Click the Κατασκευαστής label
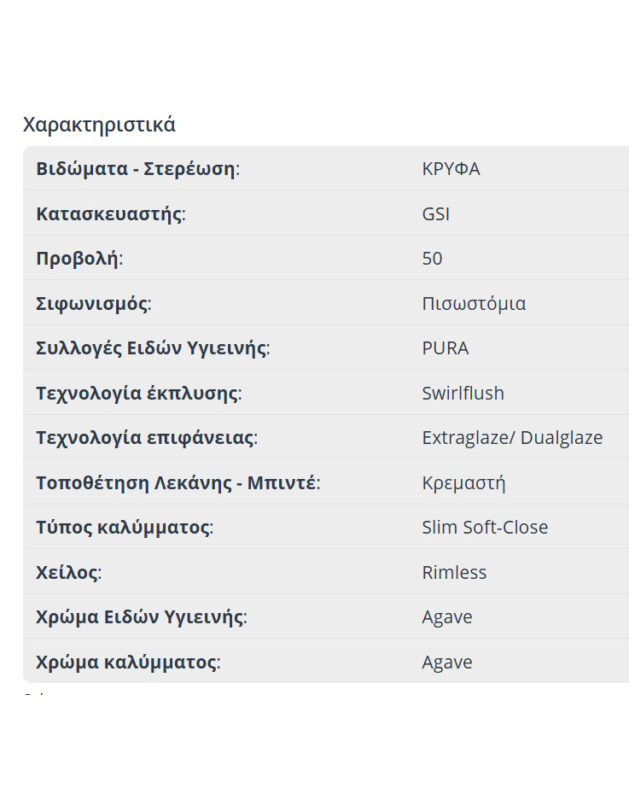 click(x=110, y=214)
